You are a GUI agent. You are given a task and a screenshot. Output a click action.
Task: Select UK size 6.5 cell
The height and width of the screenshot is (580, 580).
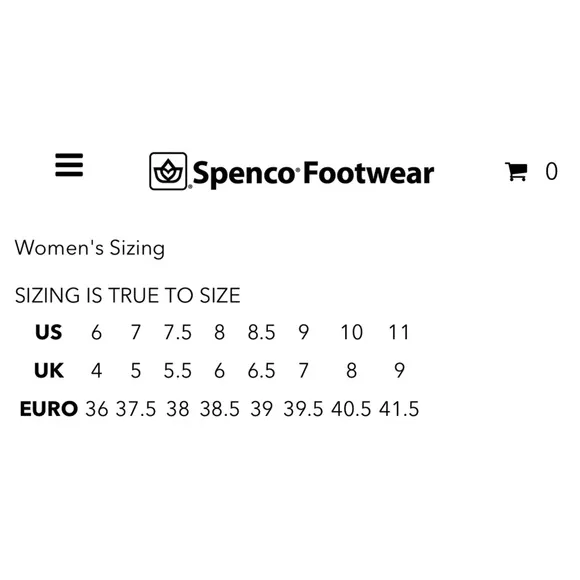pyautogui.click(x=262, y=371)
